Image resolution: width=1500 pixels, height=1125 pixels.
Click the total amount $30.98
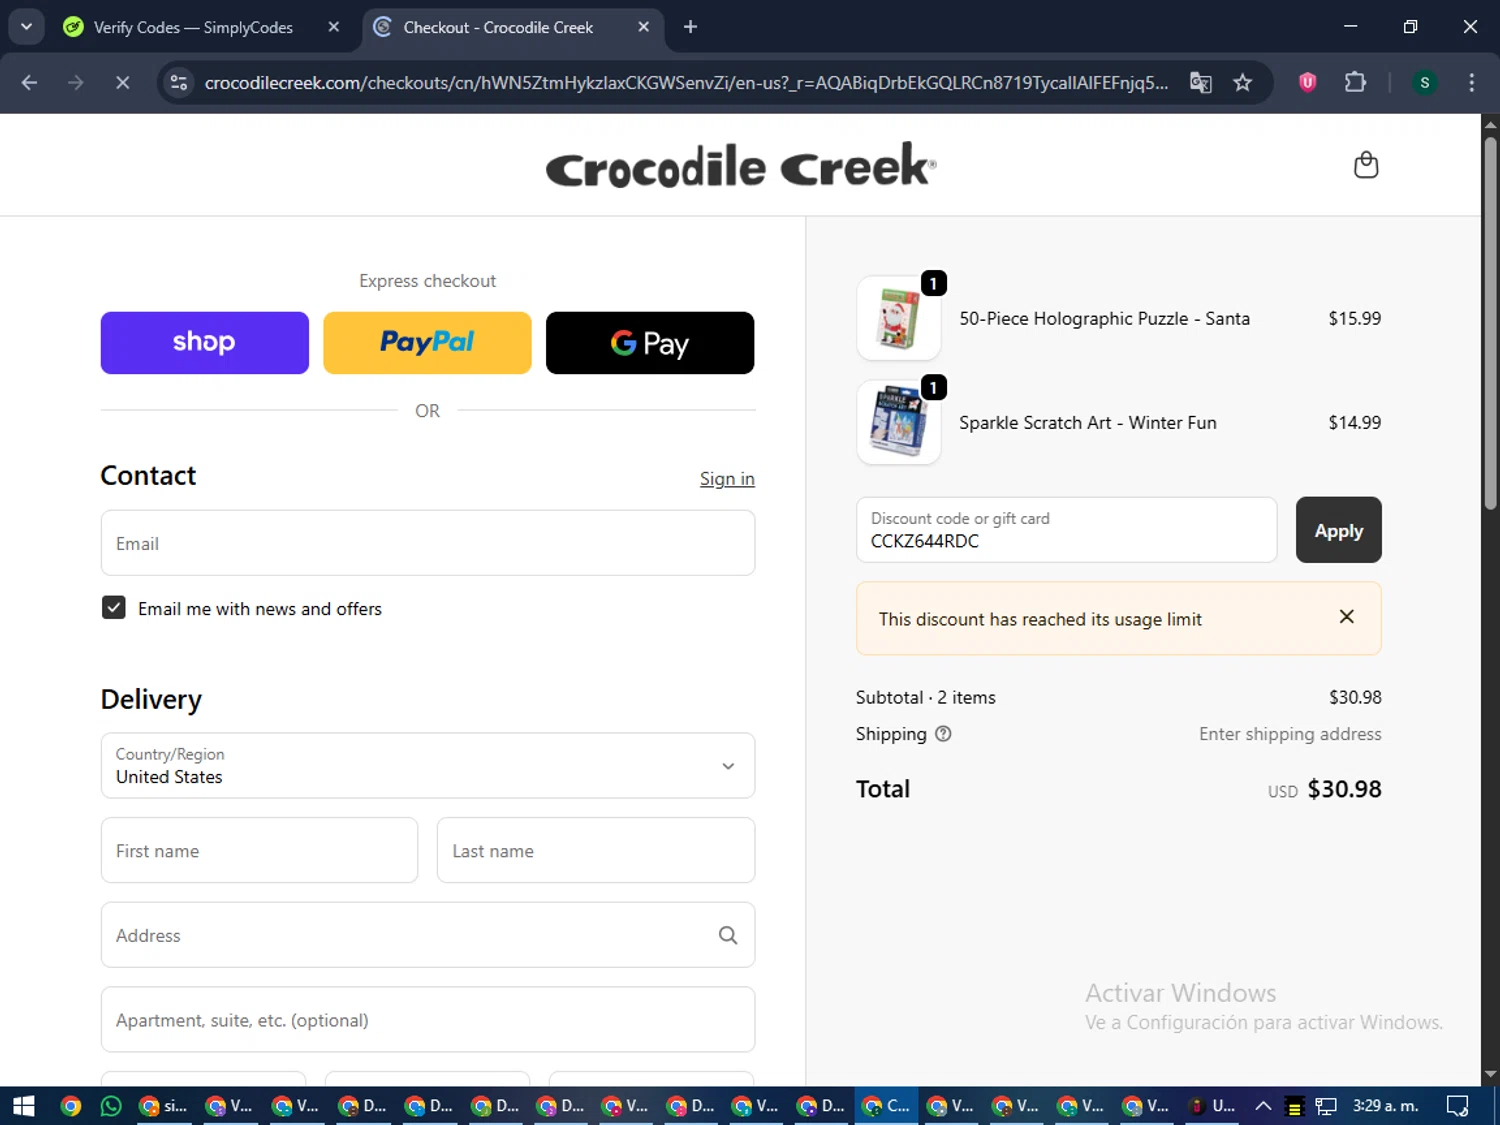click(x=1344, y=789)
